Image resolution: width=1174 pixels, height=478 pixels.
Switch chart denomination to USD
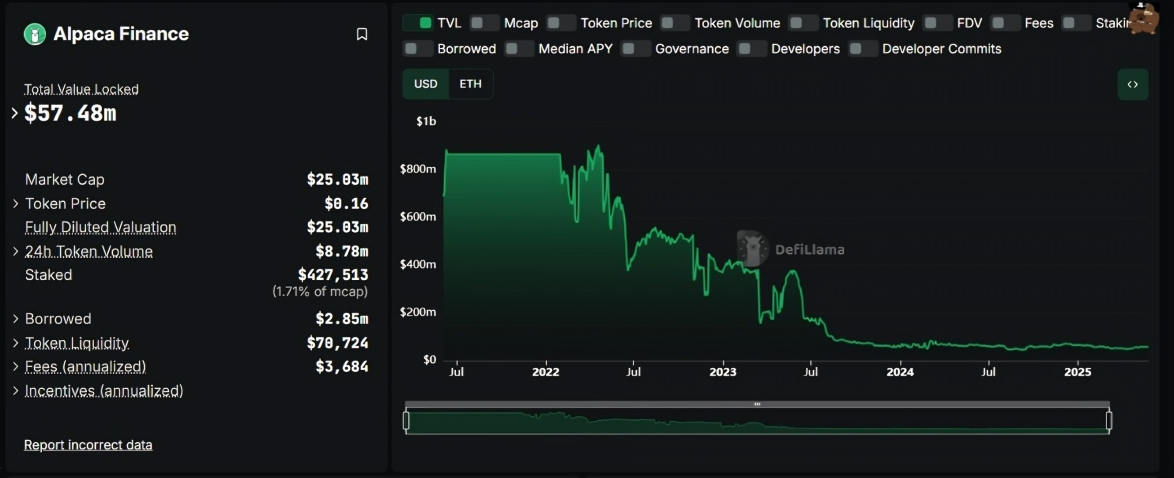click(x=426, y=84)
